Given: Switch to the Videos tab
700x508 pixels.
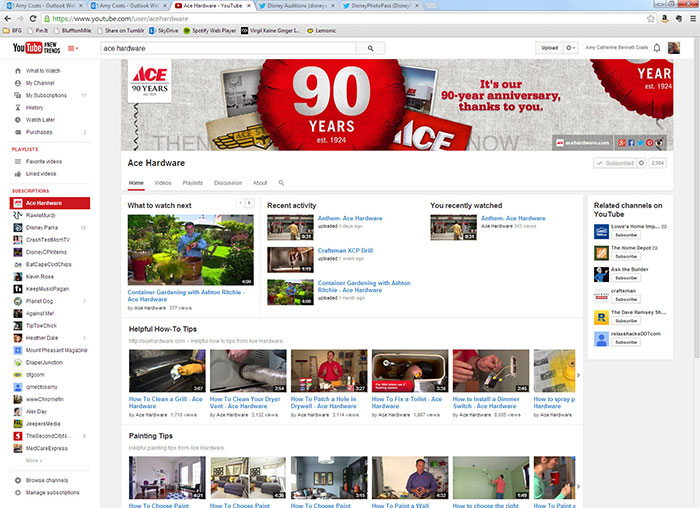Looking at the screenshot, I should [x=163, y=183].
